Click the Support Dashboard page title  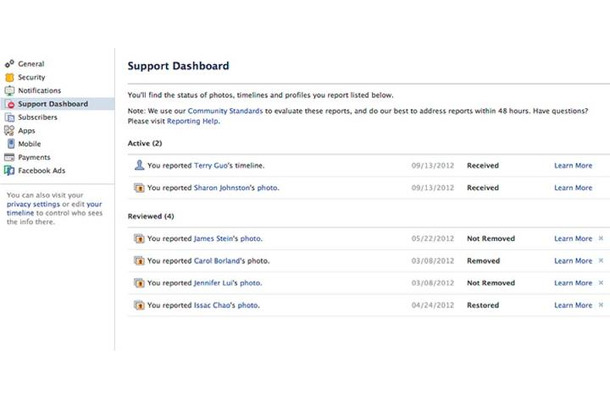(178, 66)
